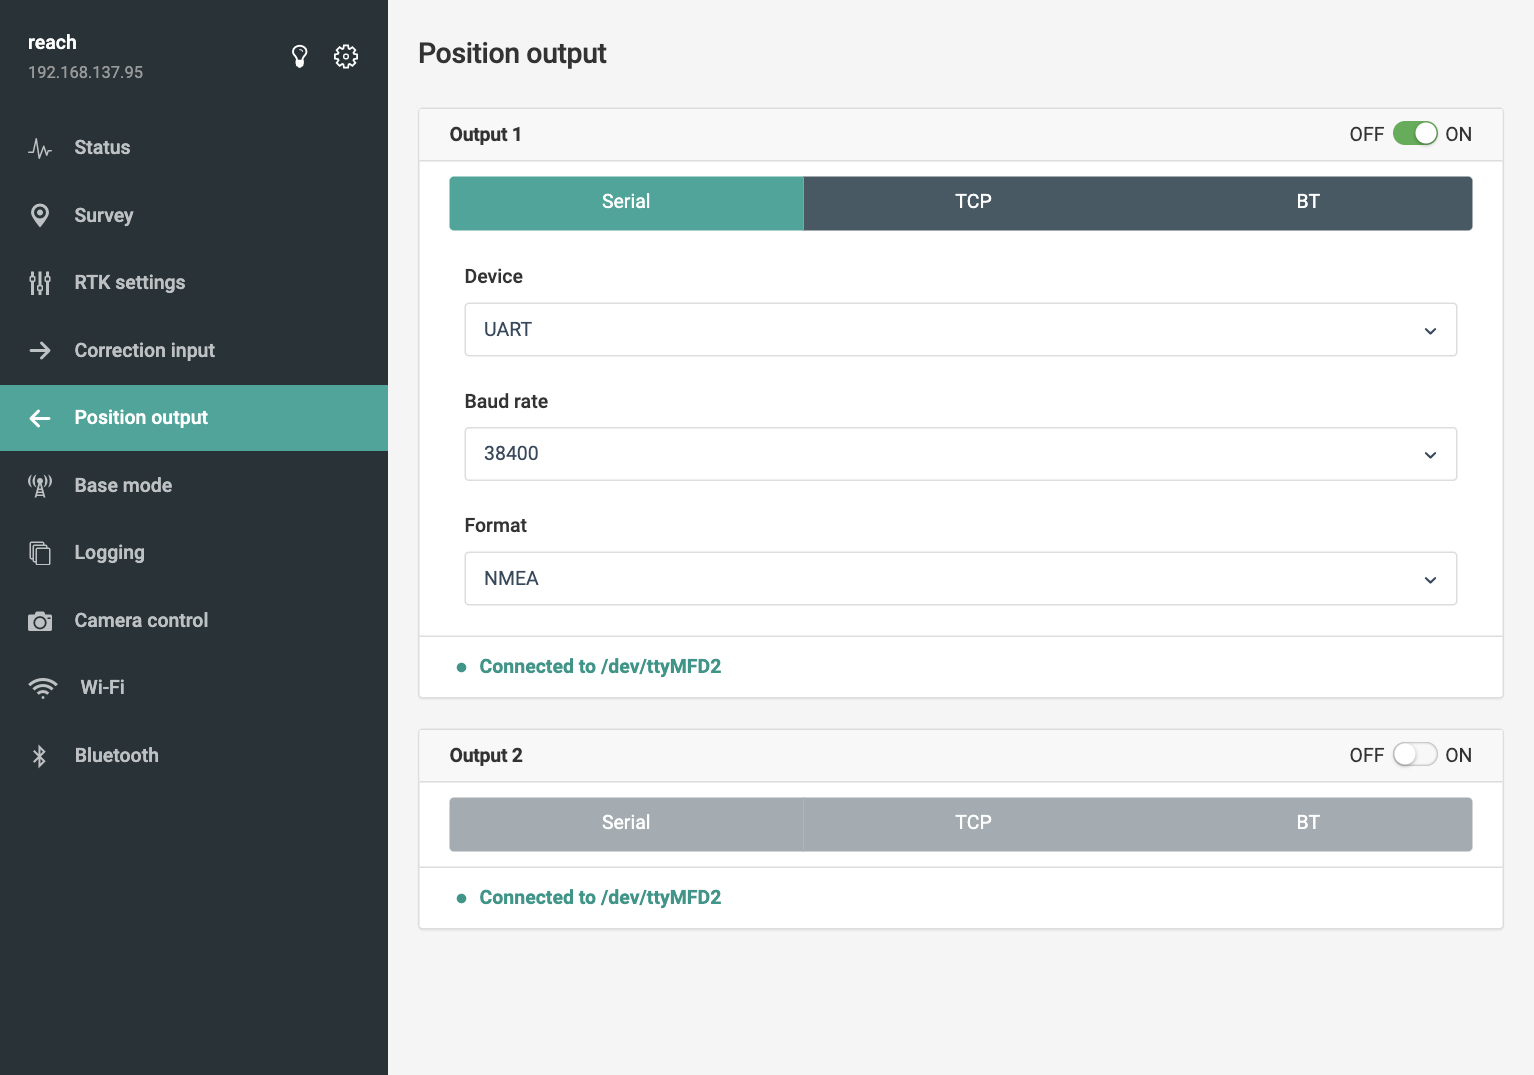
Task: Click the Format label
Action: click(495, 526)
